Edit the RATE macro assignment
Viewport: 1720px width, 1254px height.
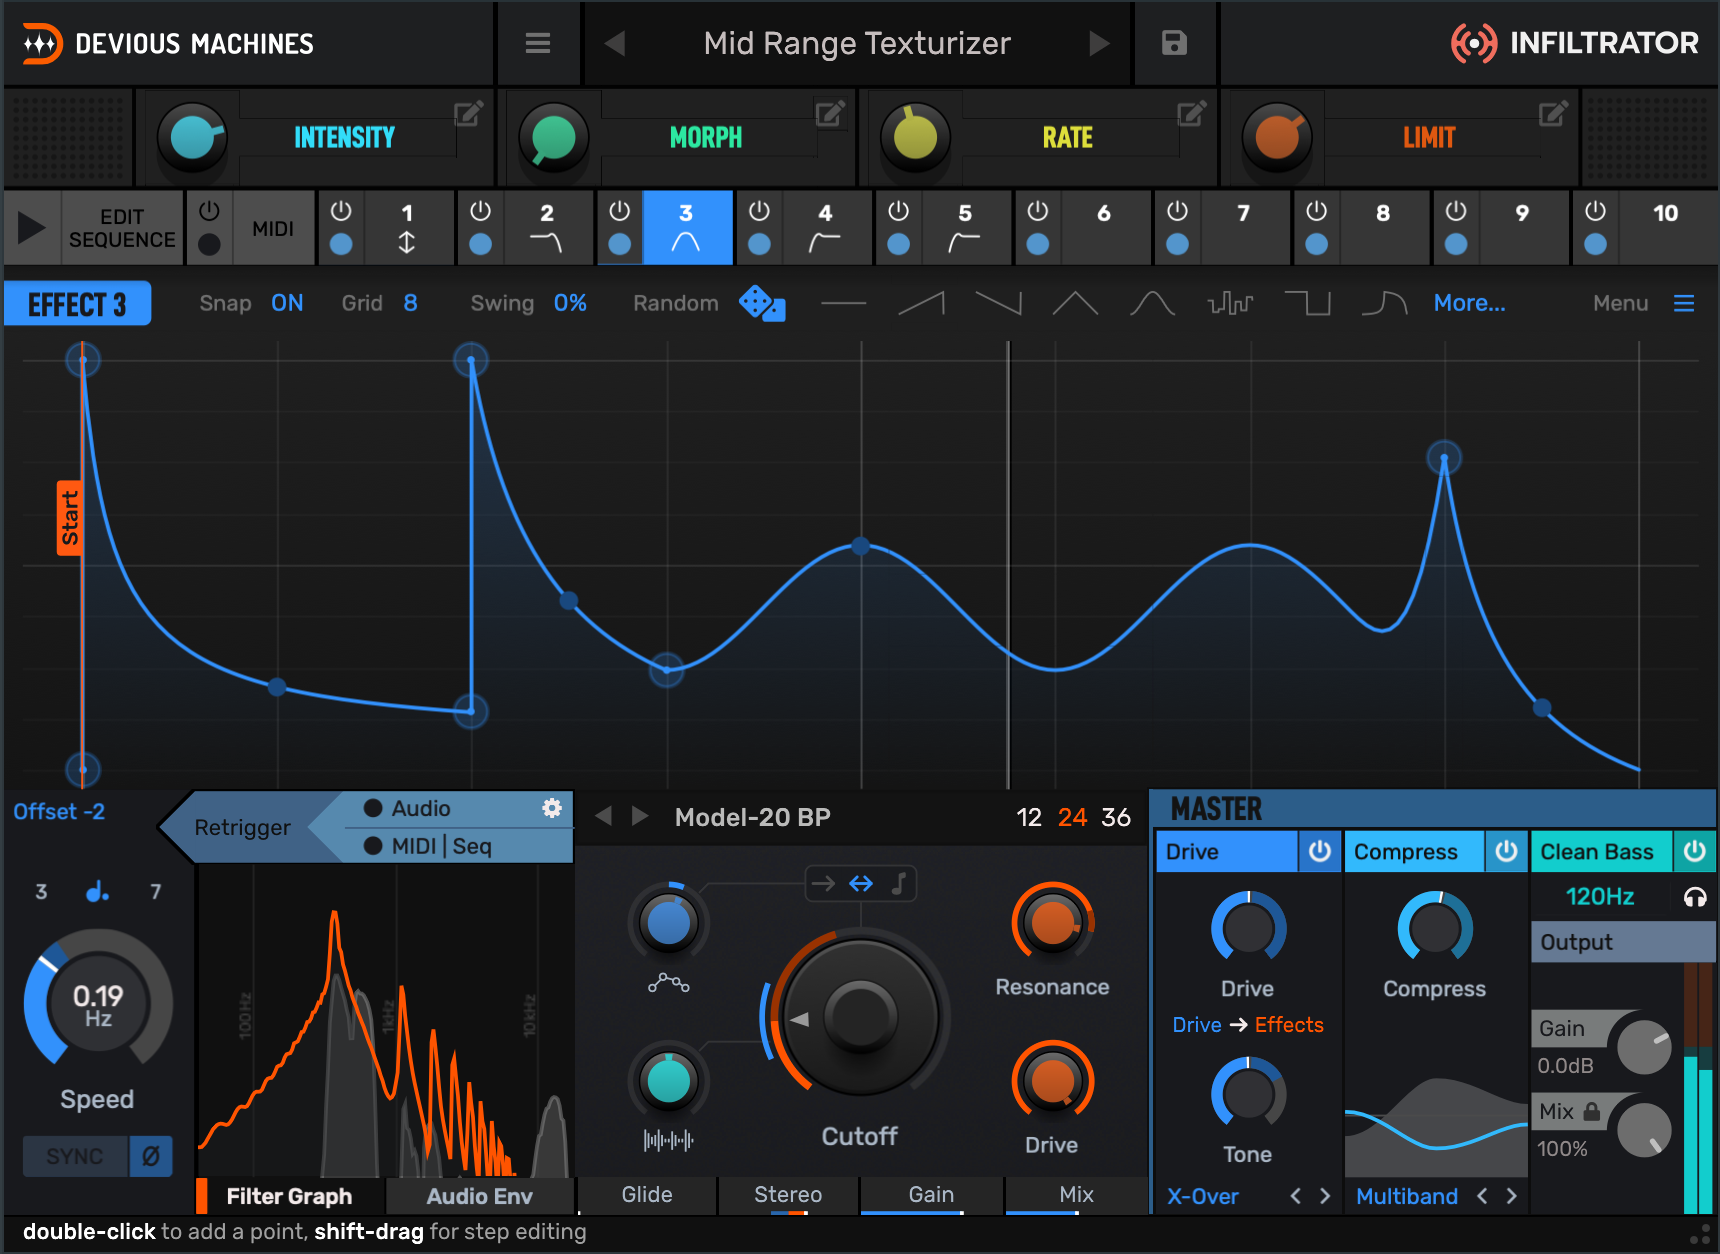click(1191, 114)
